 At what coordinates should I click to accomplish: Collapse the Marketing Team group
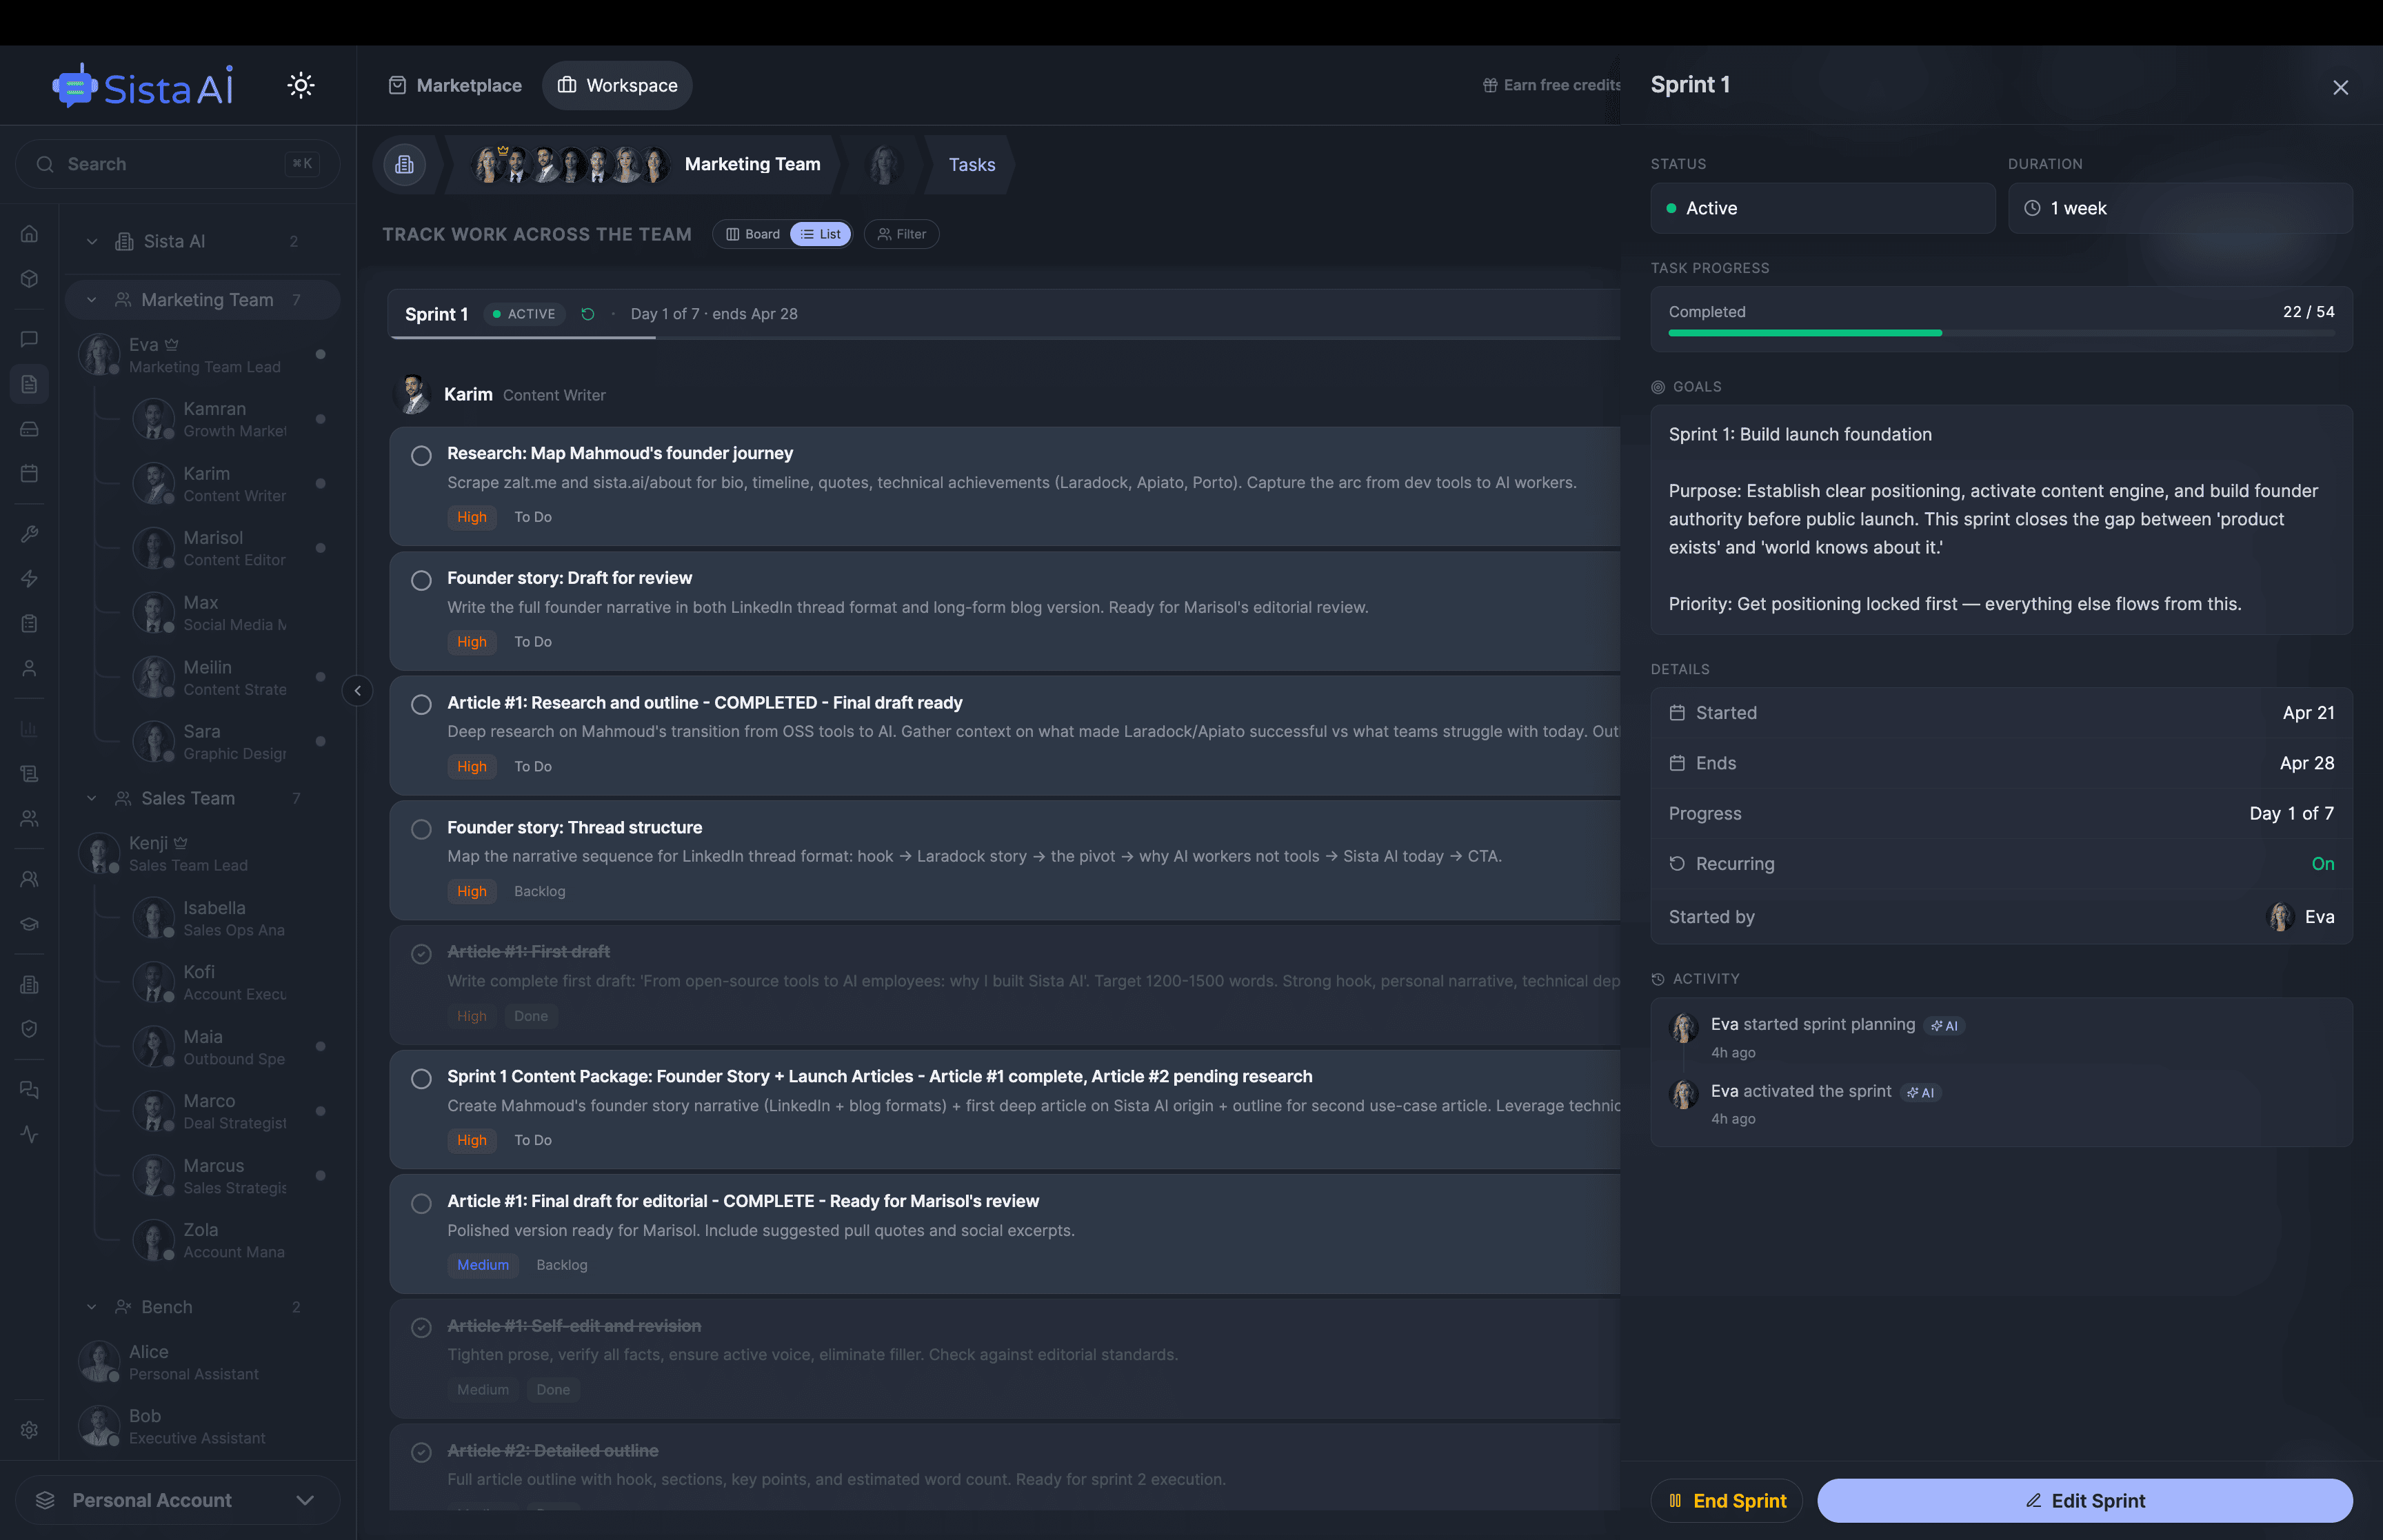92,300
